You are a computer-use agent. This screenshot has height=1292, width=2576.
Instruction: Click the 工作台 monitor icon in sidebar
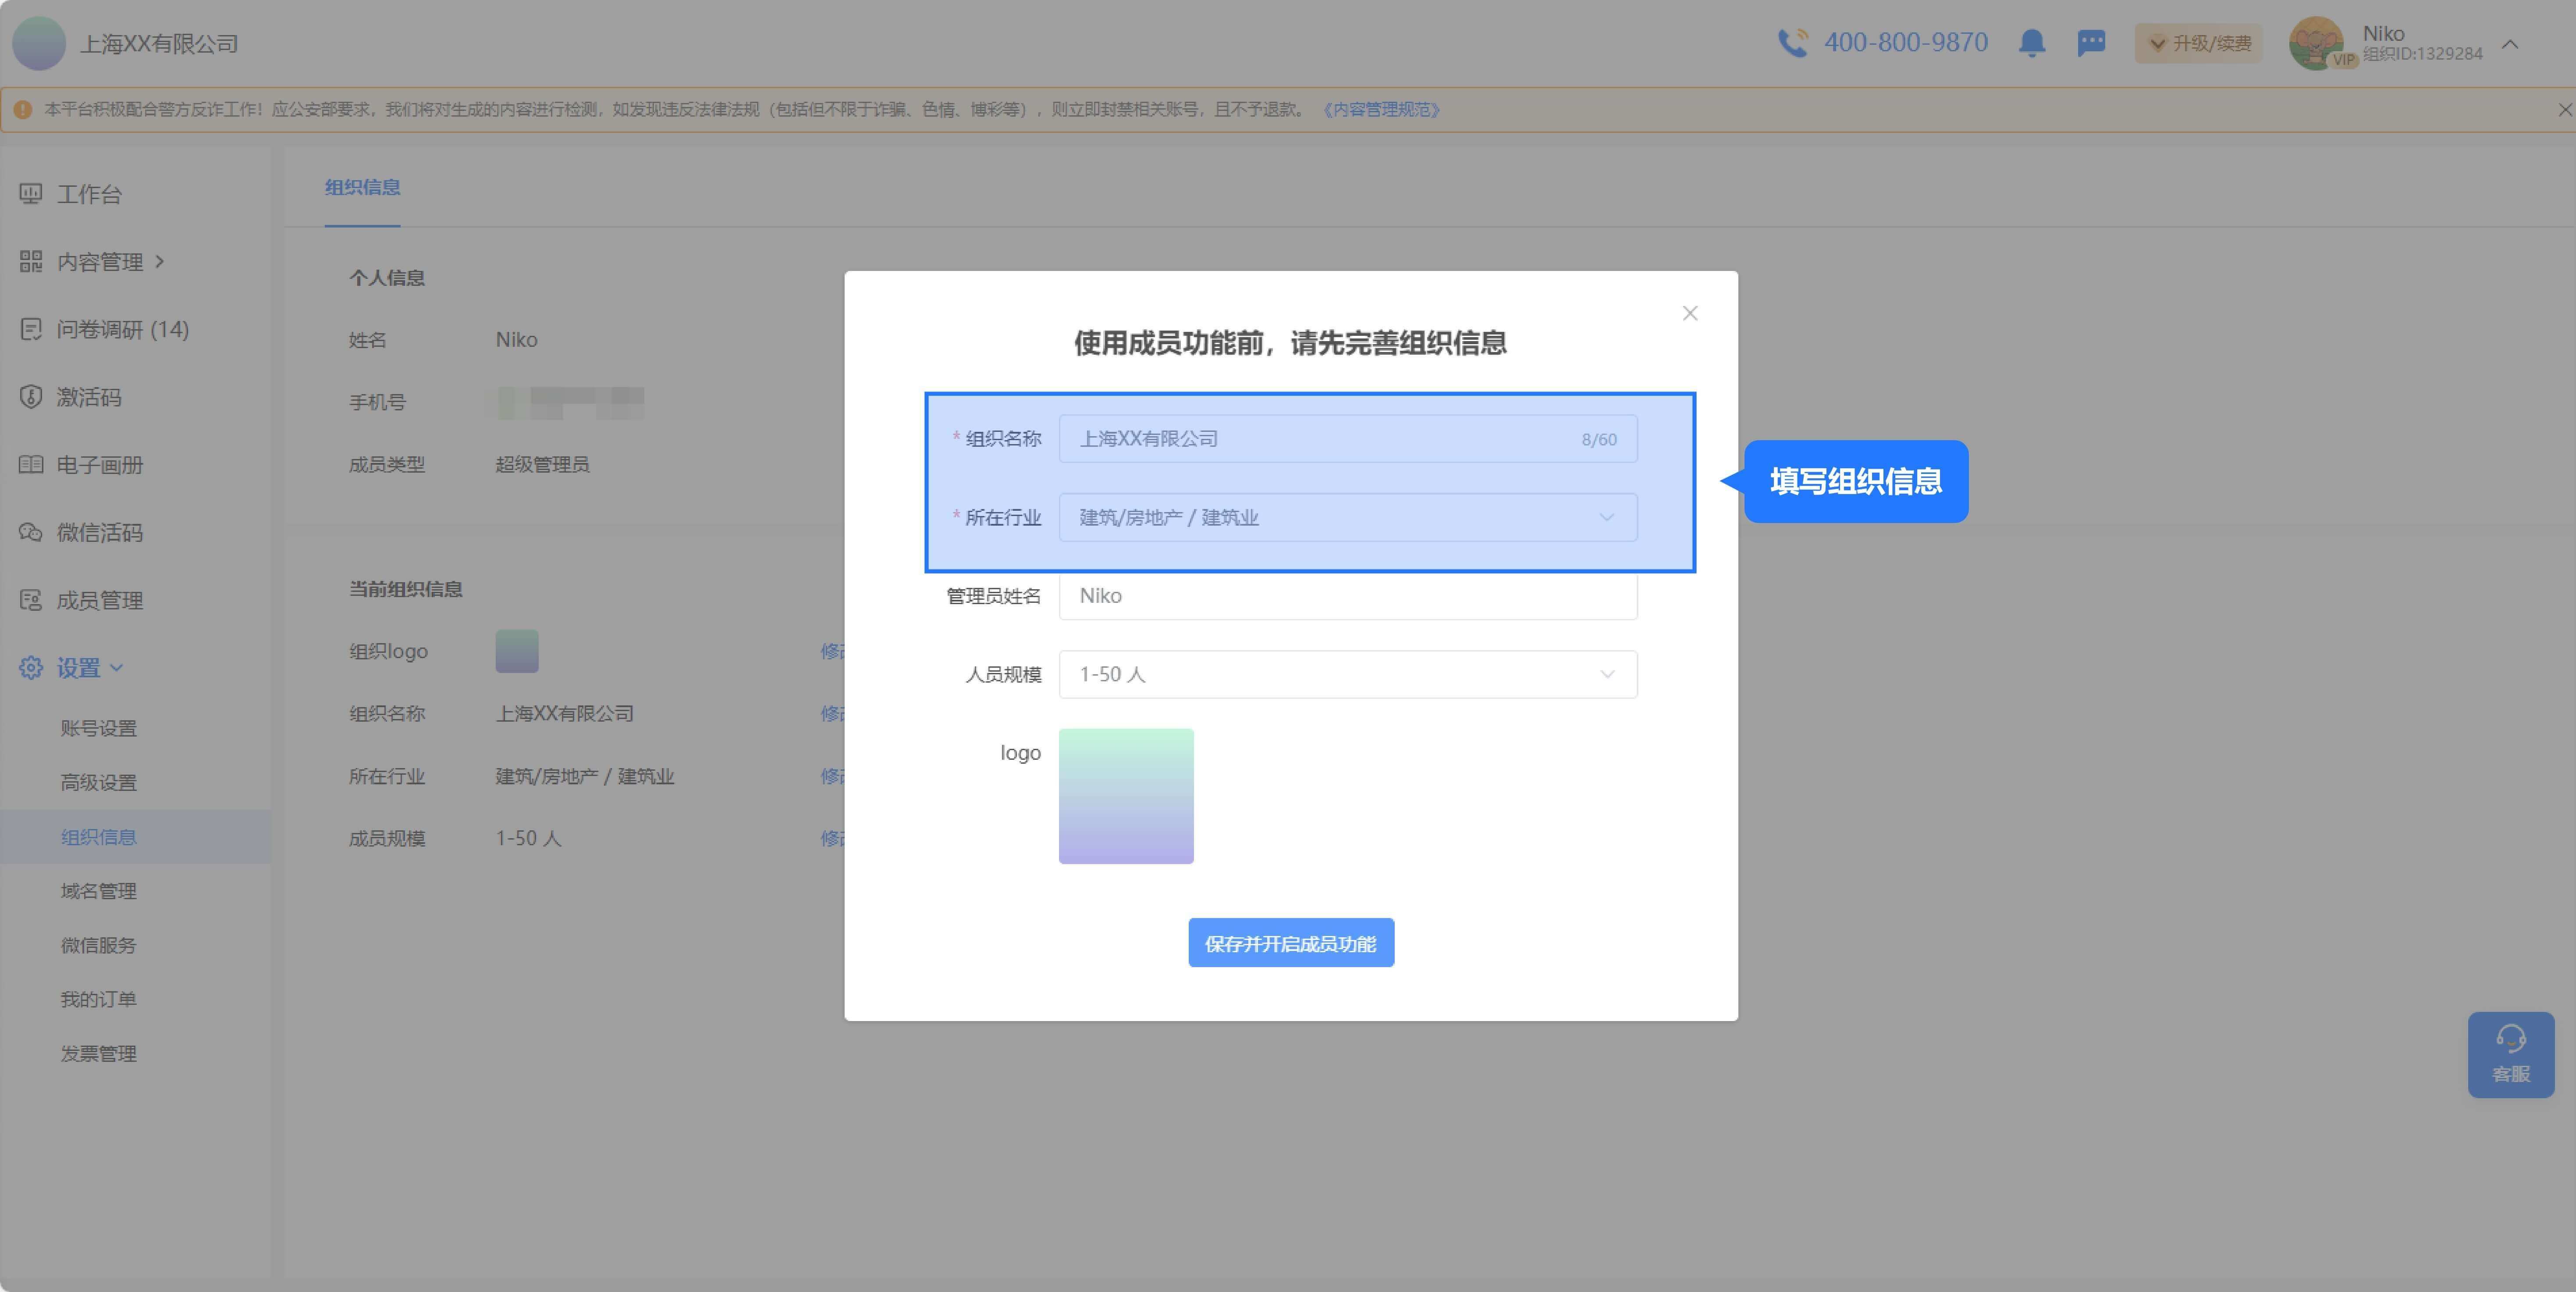(x=31, y=194)
